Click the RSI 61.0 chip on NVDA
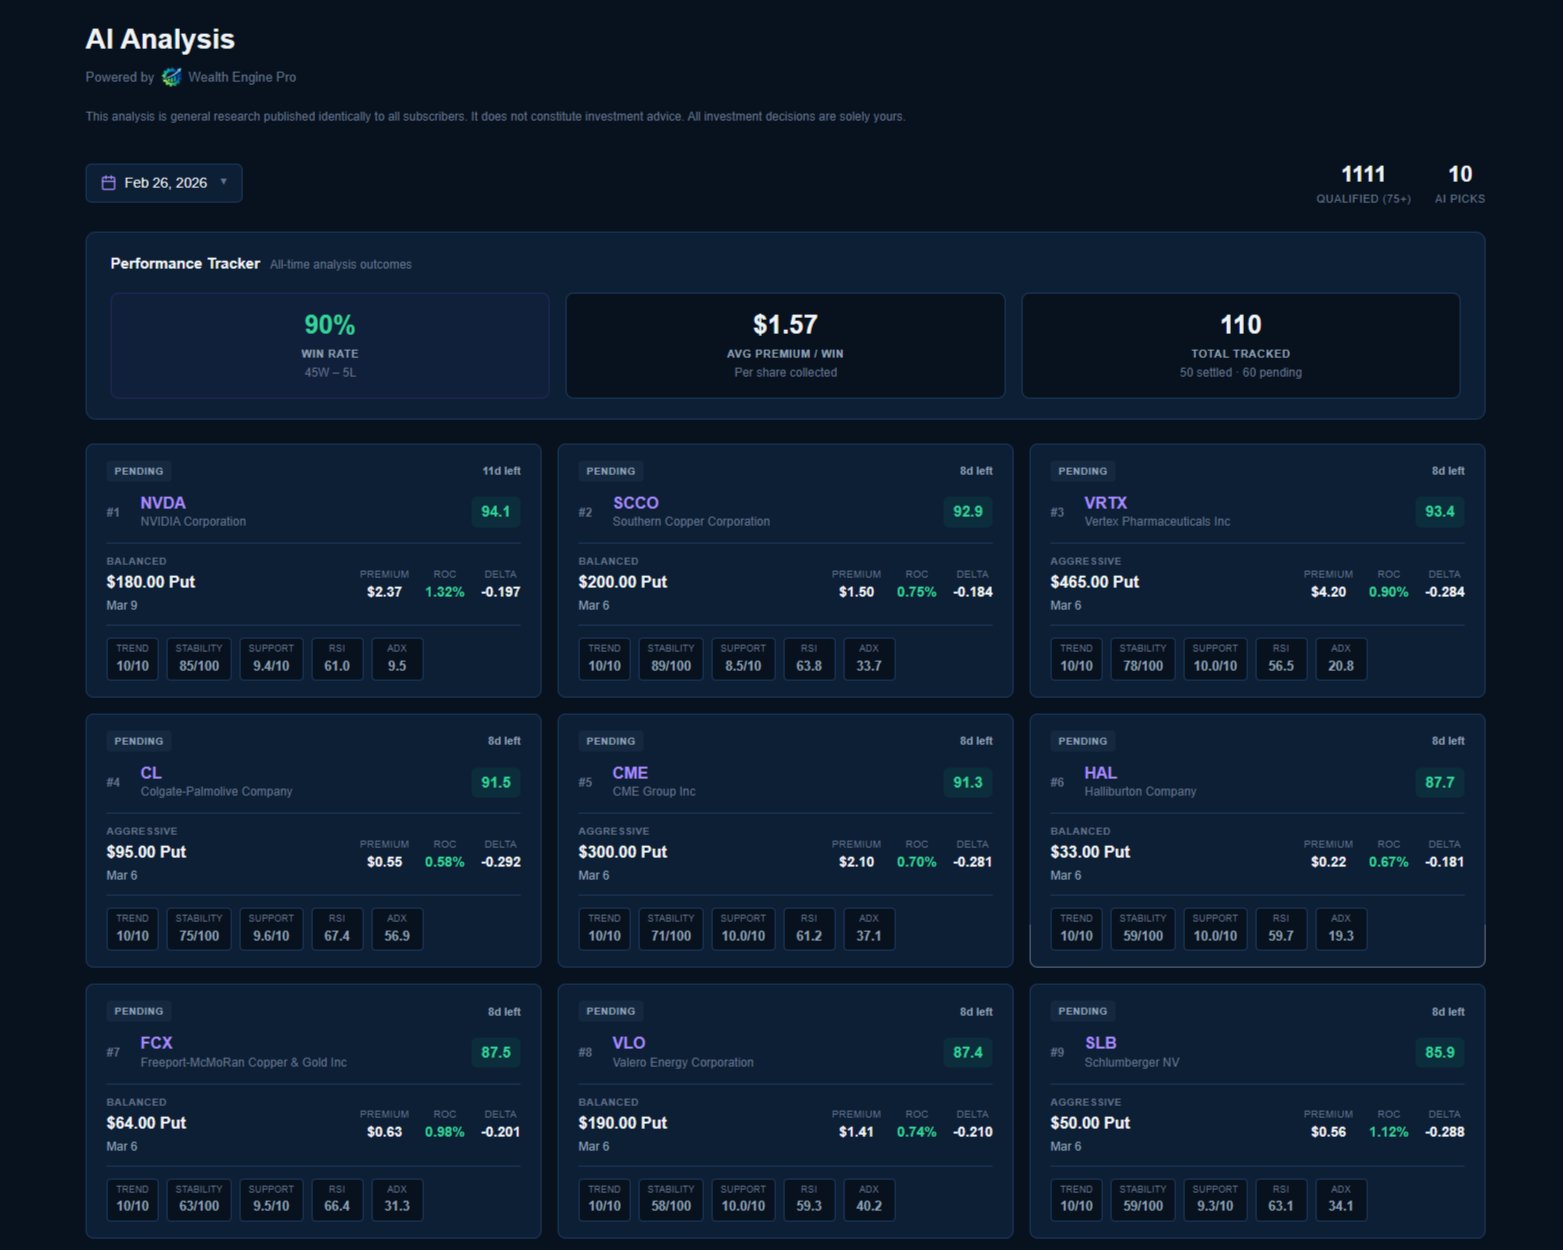The image size is (1563, 1250). pos(337,658)
